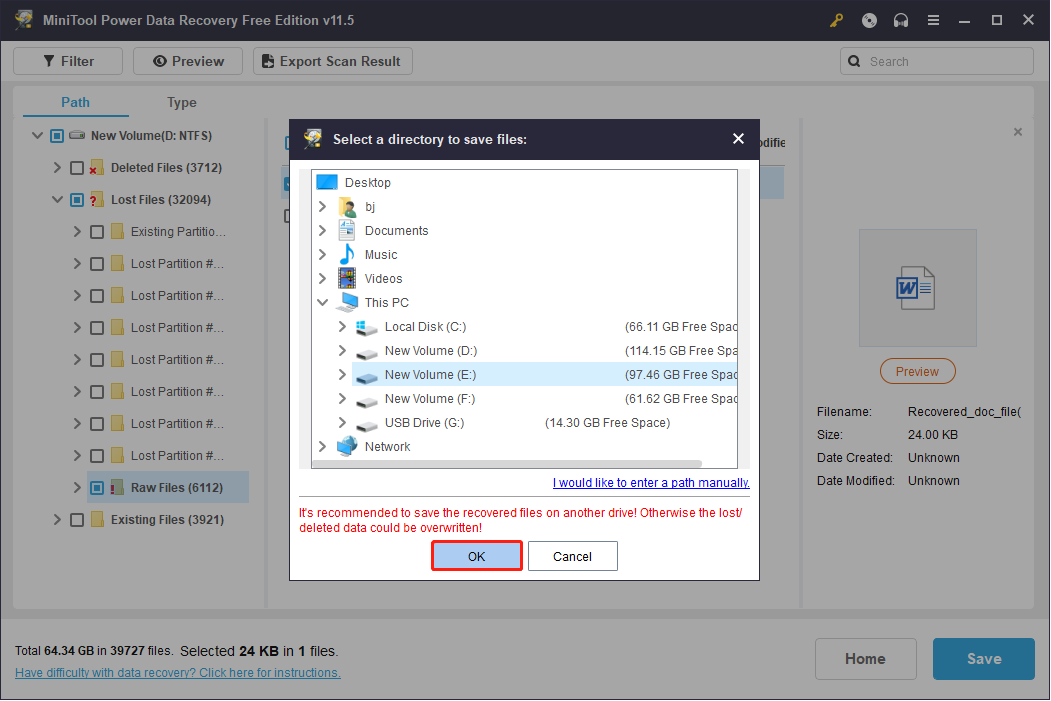The width and height of the screenshot is (1051, 701).
Task: Toggle the New Volume(D: NTFS) checkbox
Action: click(x=57, y=136)
